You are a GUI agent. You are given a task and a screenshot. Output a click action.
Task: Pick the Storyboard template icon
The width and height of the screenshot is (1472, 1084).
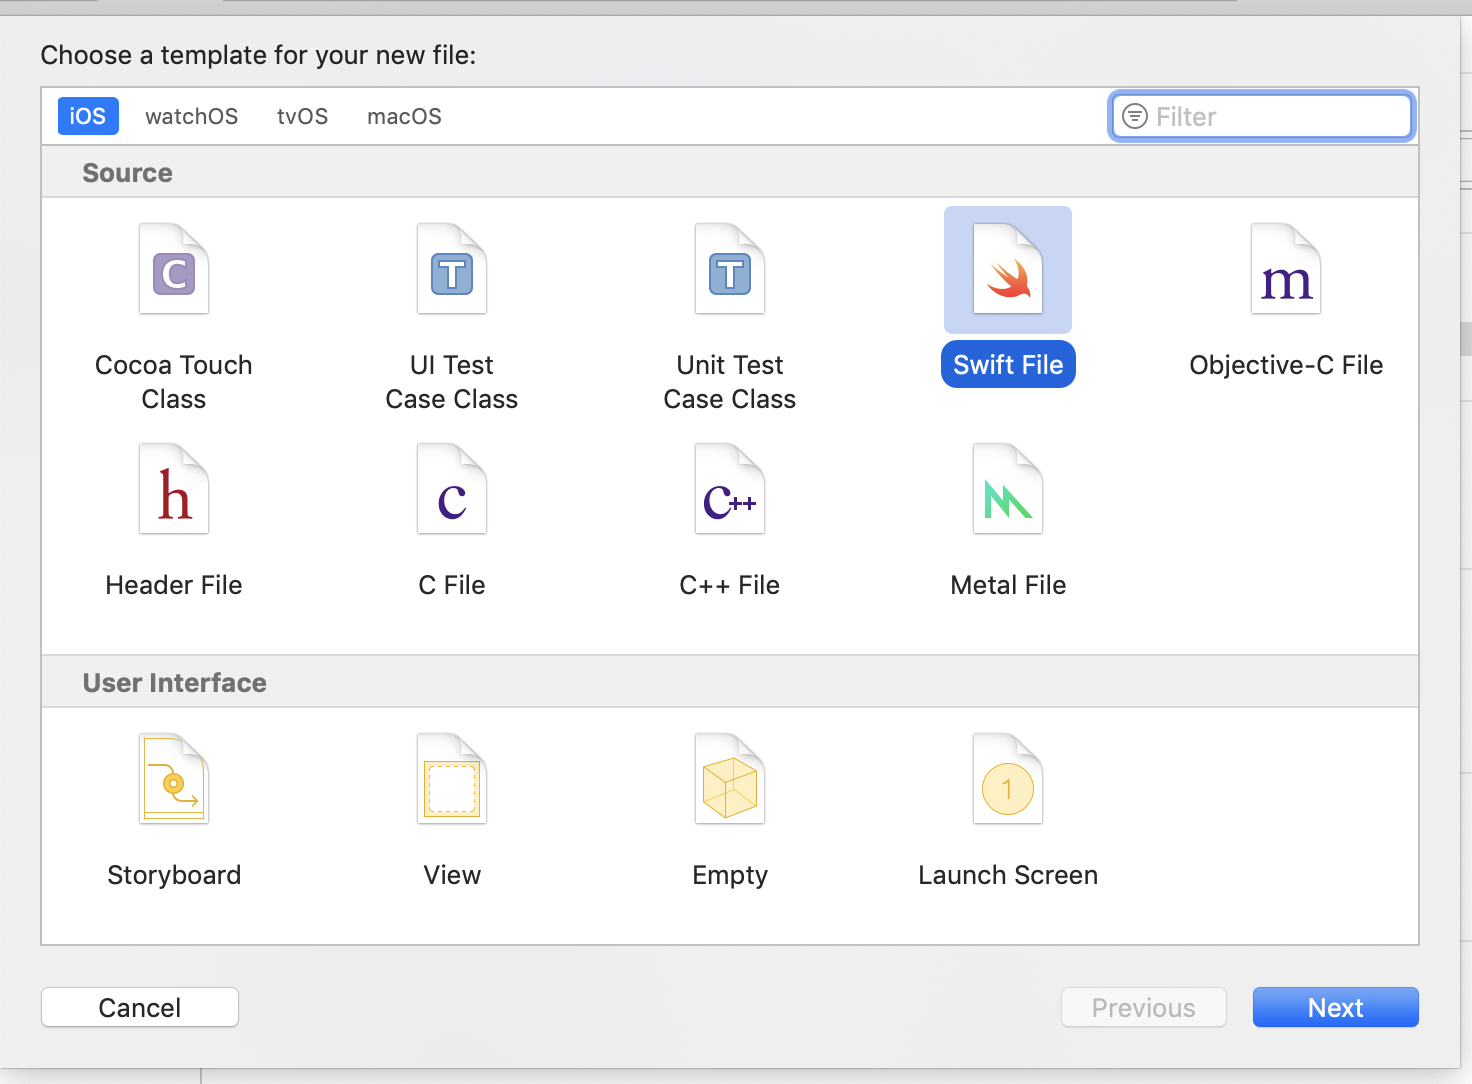click(174, 780)
